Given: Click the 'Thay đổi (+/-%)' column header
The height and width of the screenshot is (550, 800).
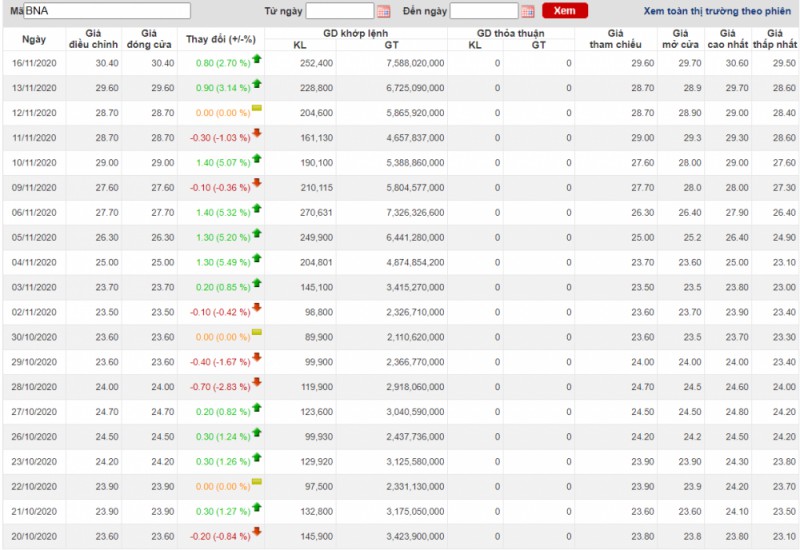Looking at the screenshot, I should click(221, 39).
